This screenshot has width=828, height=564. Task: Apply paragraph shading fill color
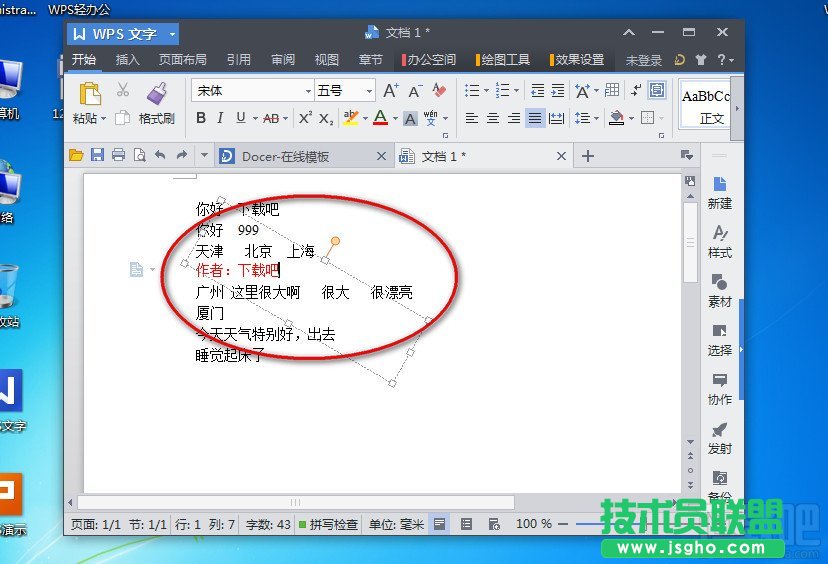tap(616, 118)
